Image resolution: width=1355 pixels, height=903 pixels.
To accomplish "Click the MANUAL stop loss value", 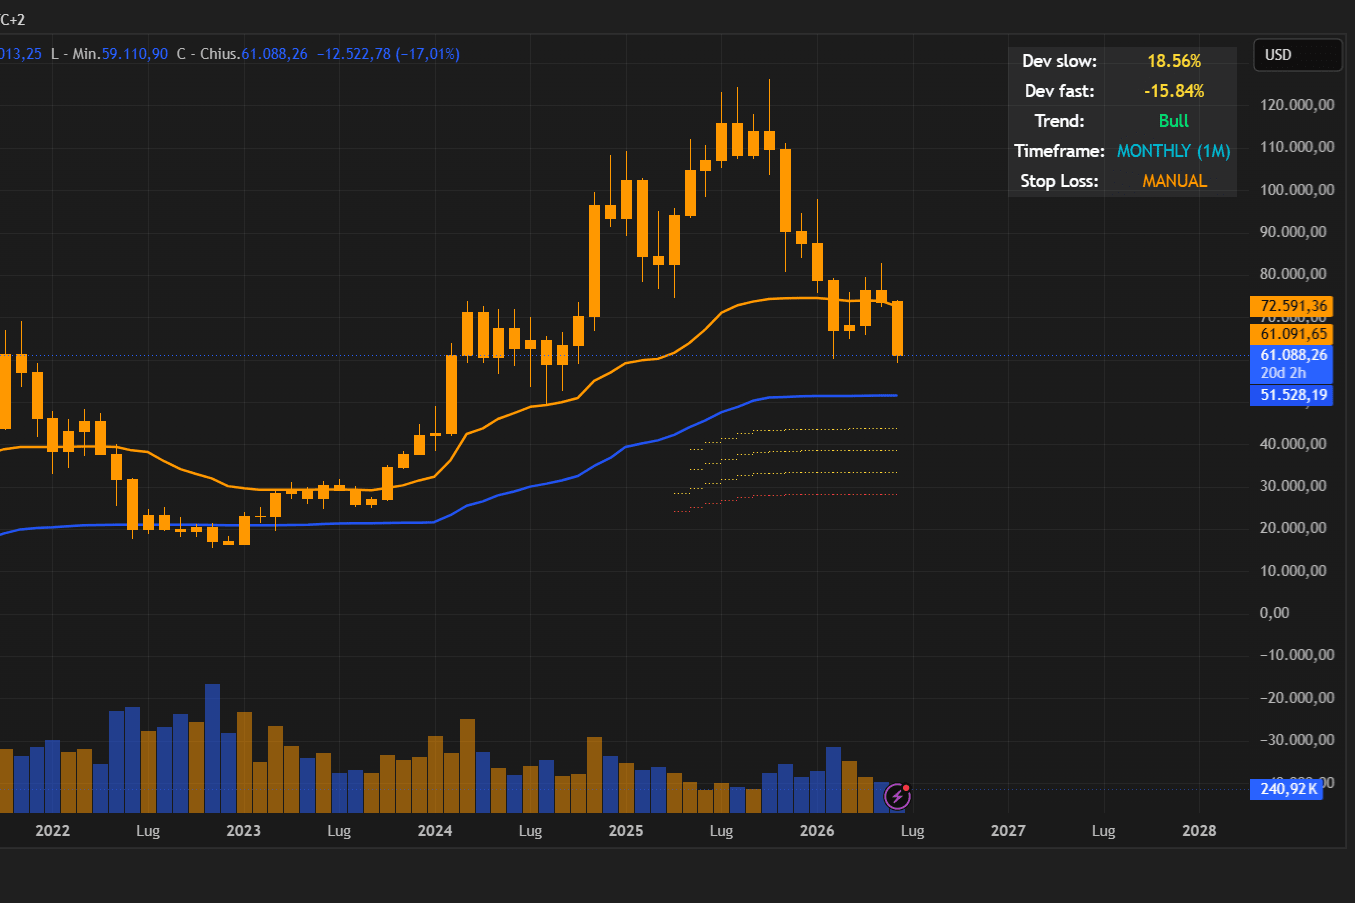I will pyautogui.click(x=1174, y=181).
